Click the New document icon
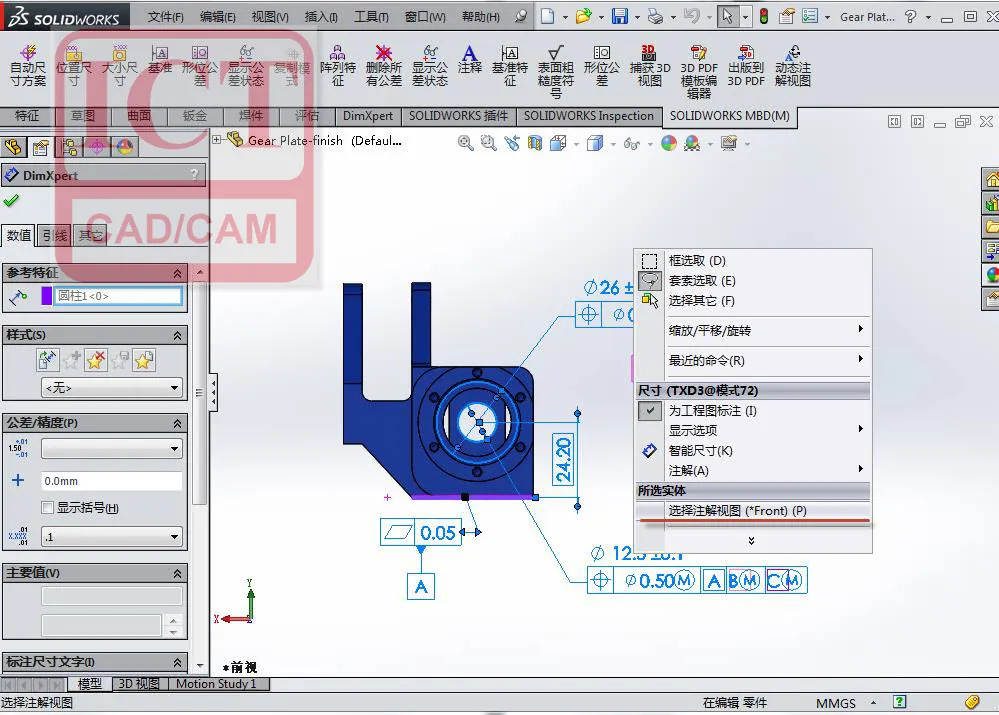This screenshot has width=999, height=715. [x=547, y=17]
